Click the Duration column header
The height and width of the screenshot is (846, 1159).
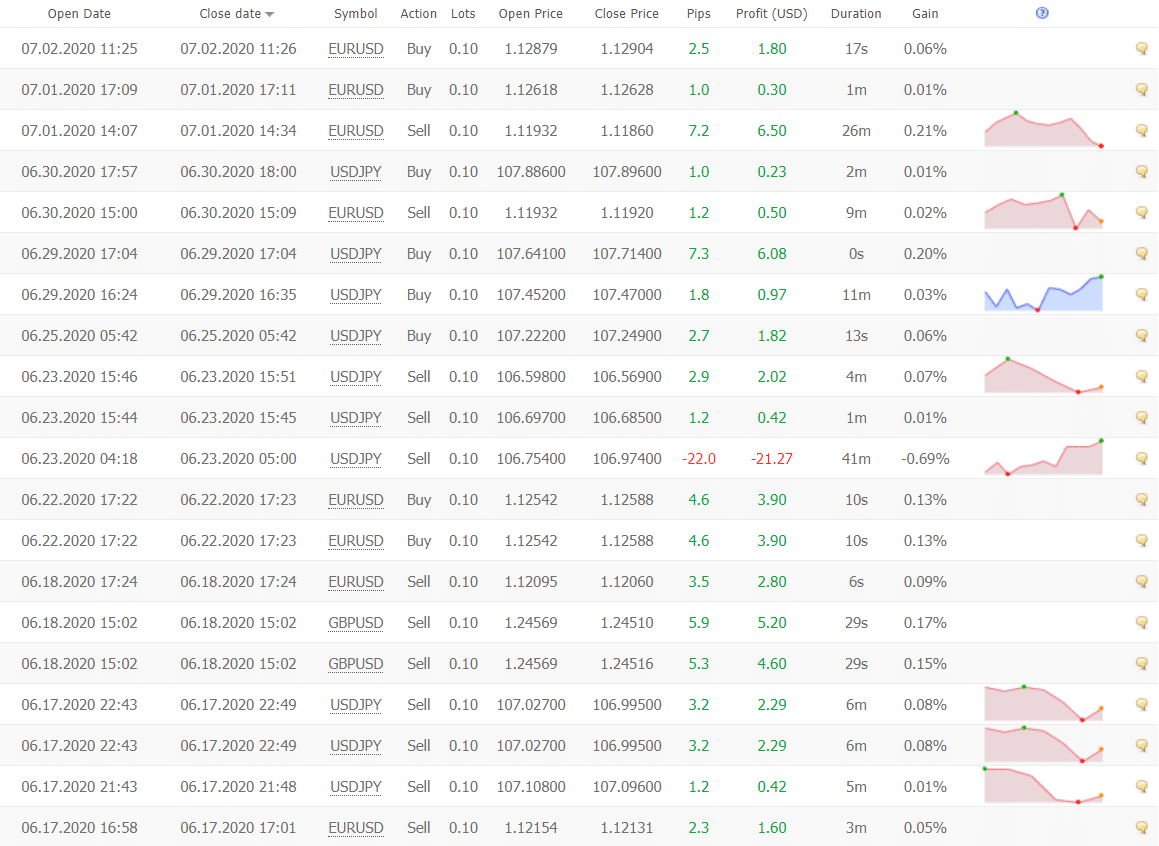click(x=856, y=14)
